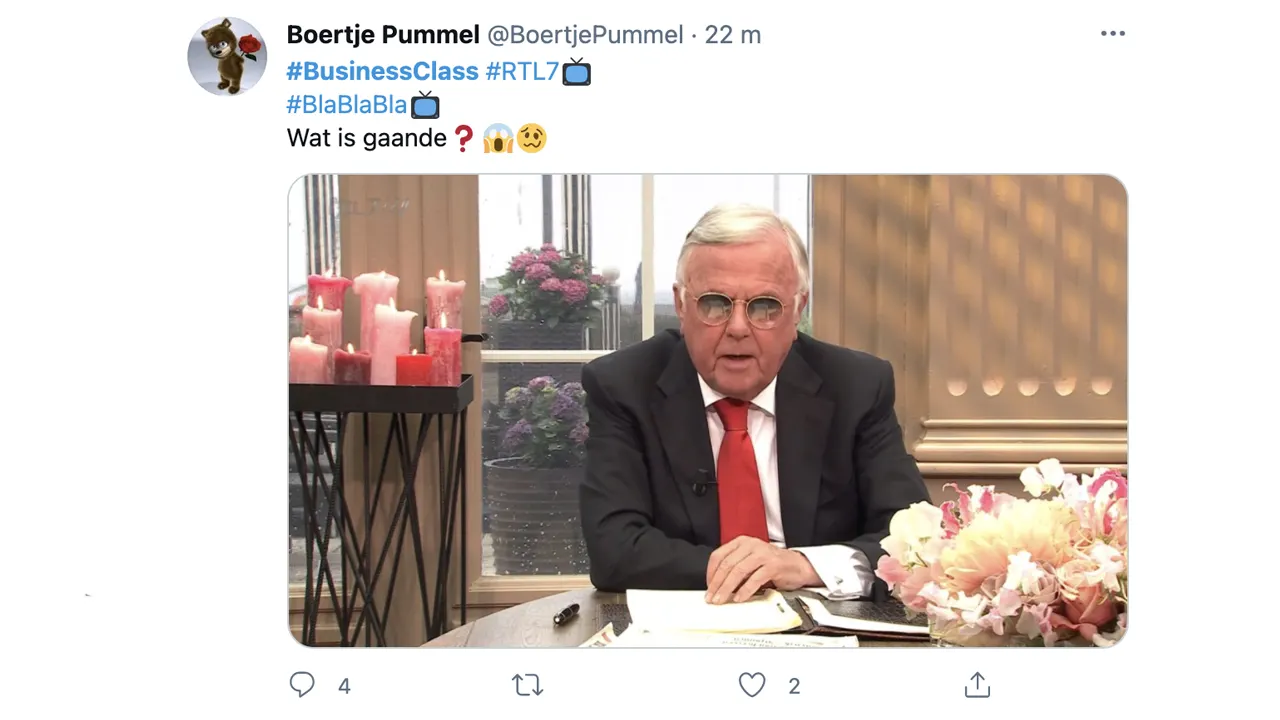Screen dimensions: 1280x720
Task: Open the tweet via 22 m timestamp
Action: pyautogui.click(x=733, y=35)
